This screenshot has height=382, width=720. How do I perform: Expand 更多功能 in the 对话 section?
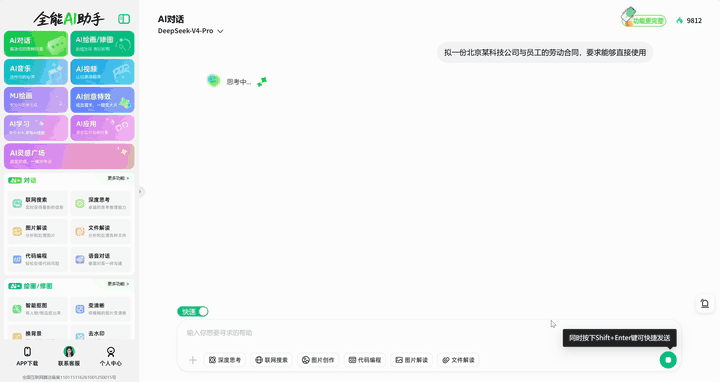118,178
